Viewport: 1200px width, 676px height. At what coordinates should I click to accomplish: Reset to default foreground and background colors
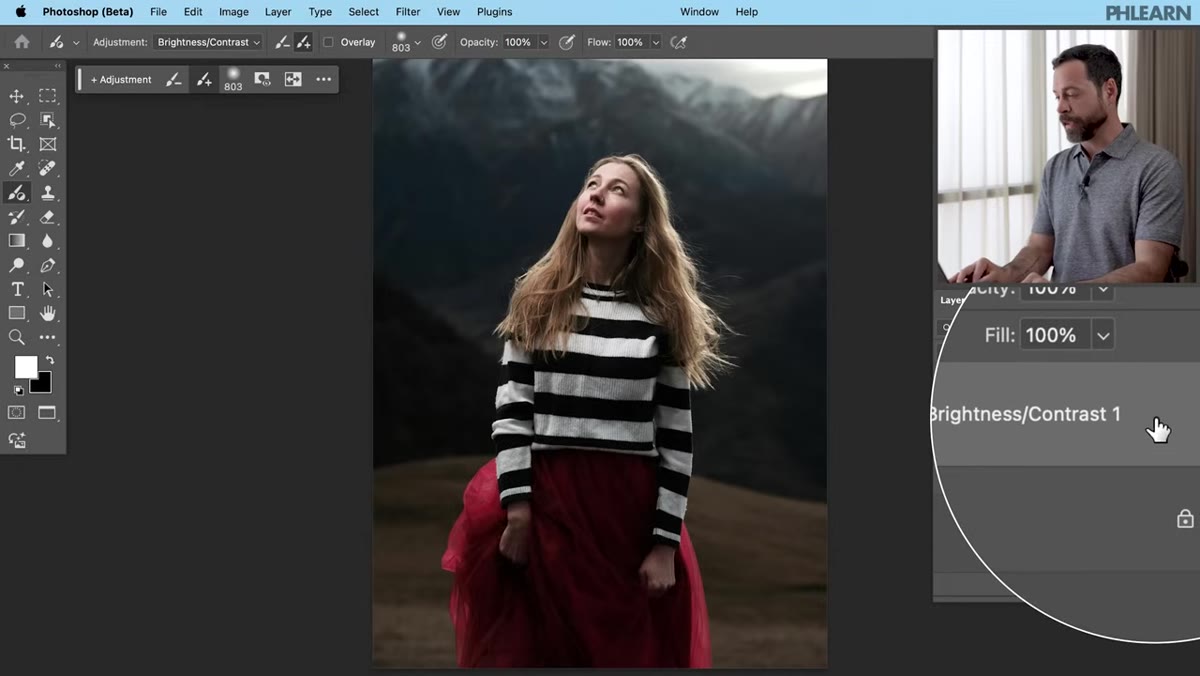point(18,390)
